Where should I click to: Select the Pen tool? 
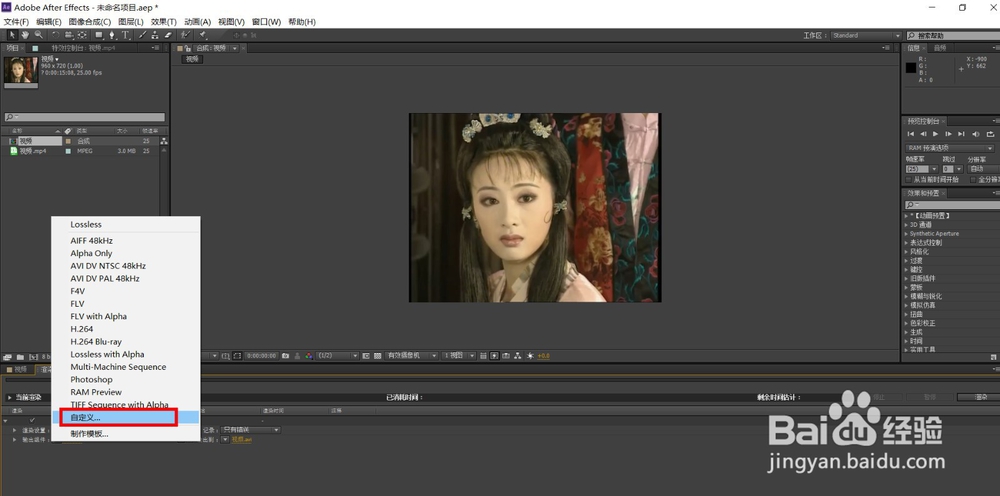click(112, 35)
